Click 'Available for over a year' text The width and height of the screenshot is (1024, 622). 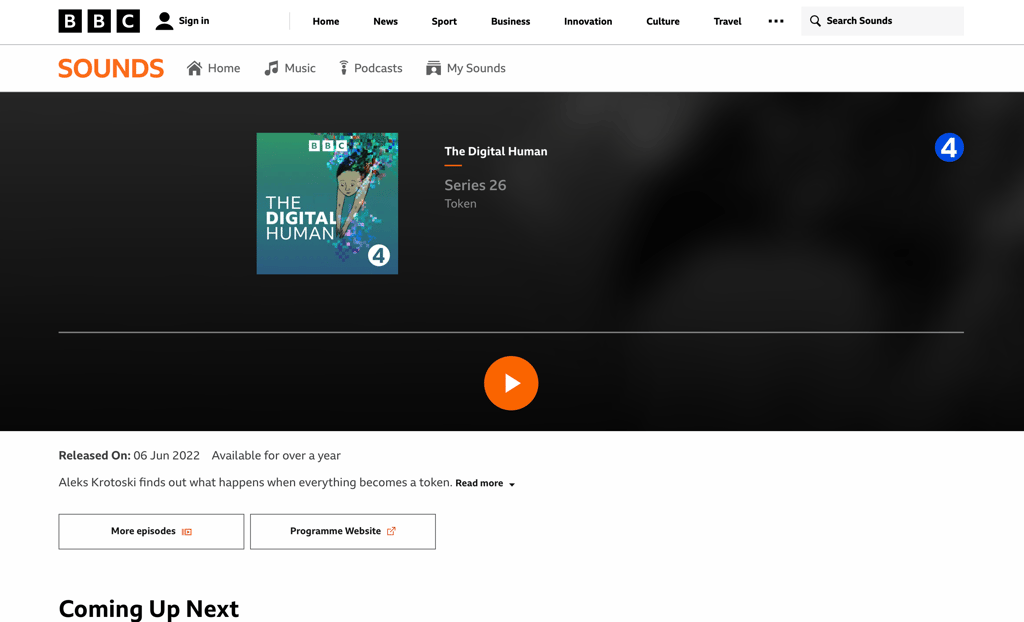(x=276, y=455)
